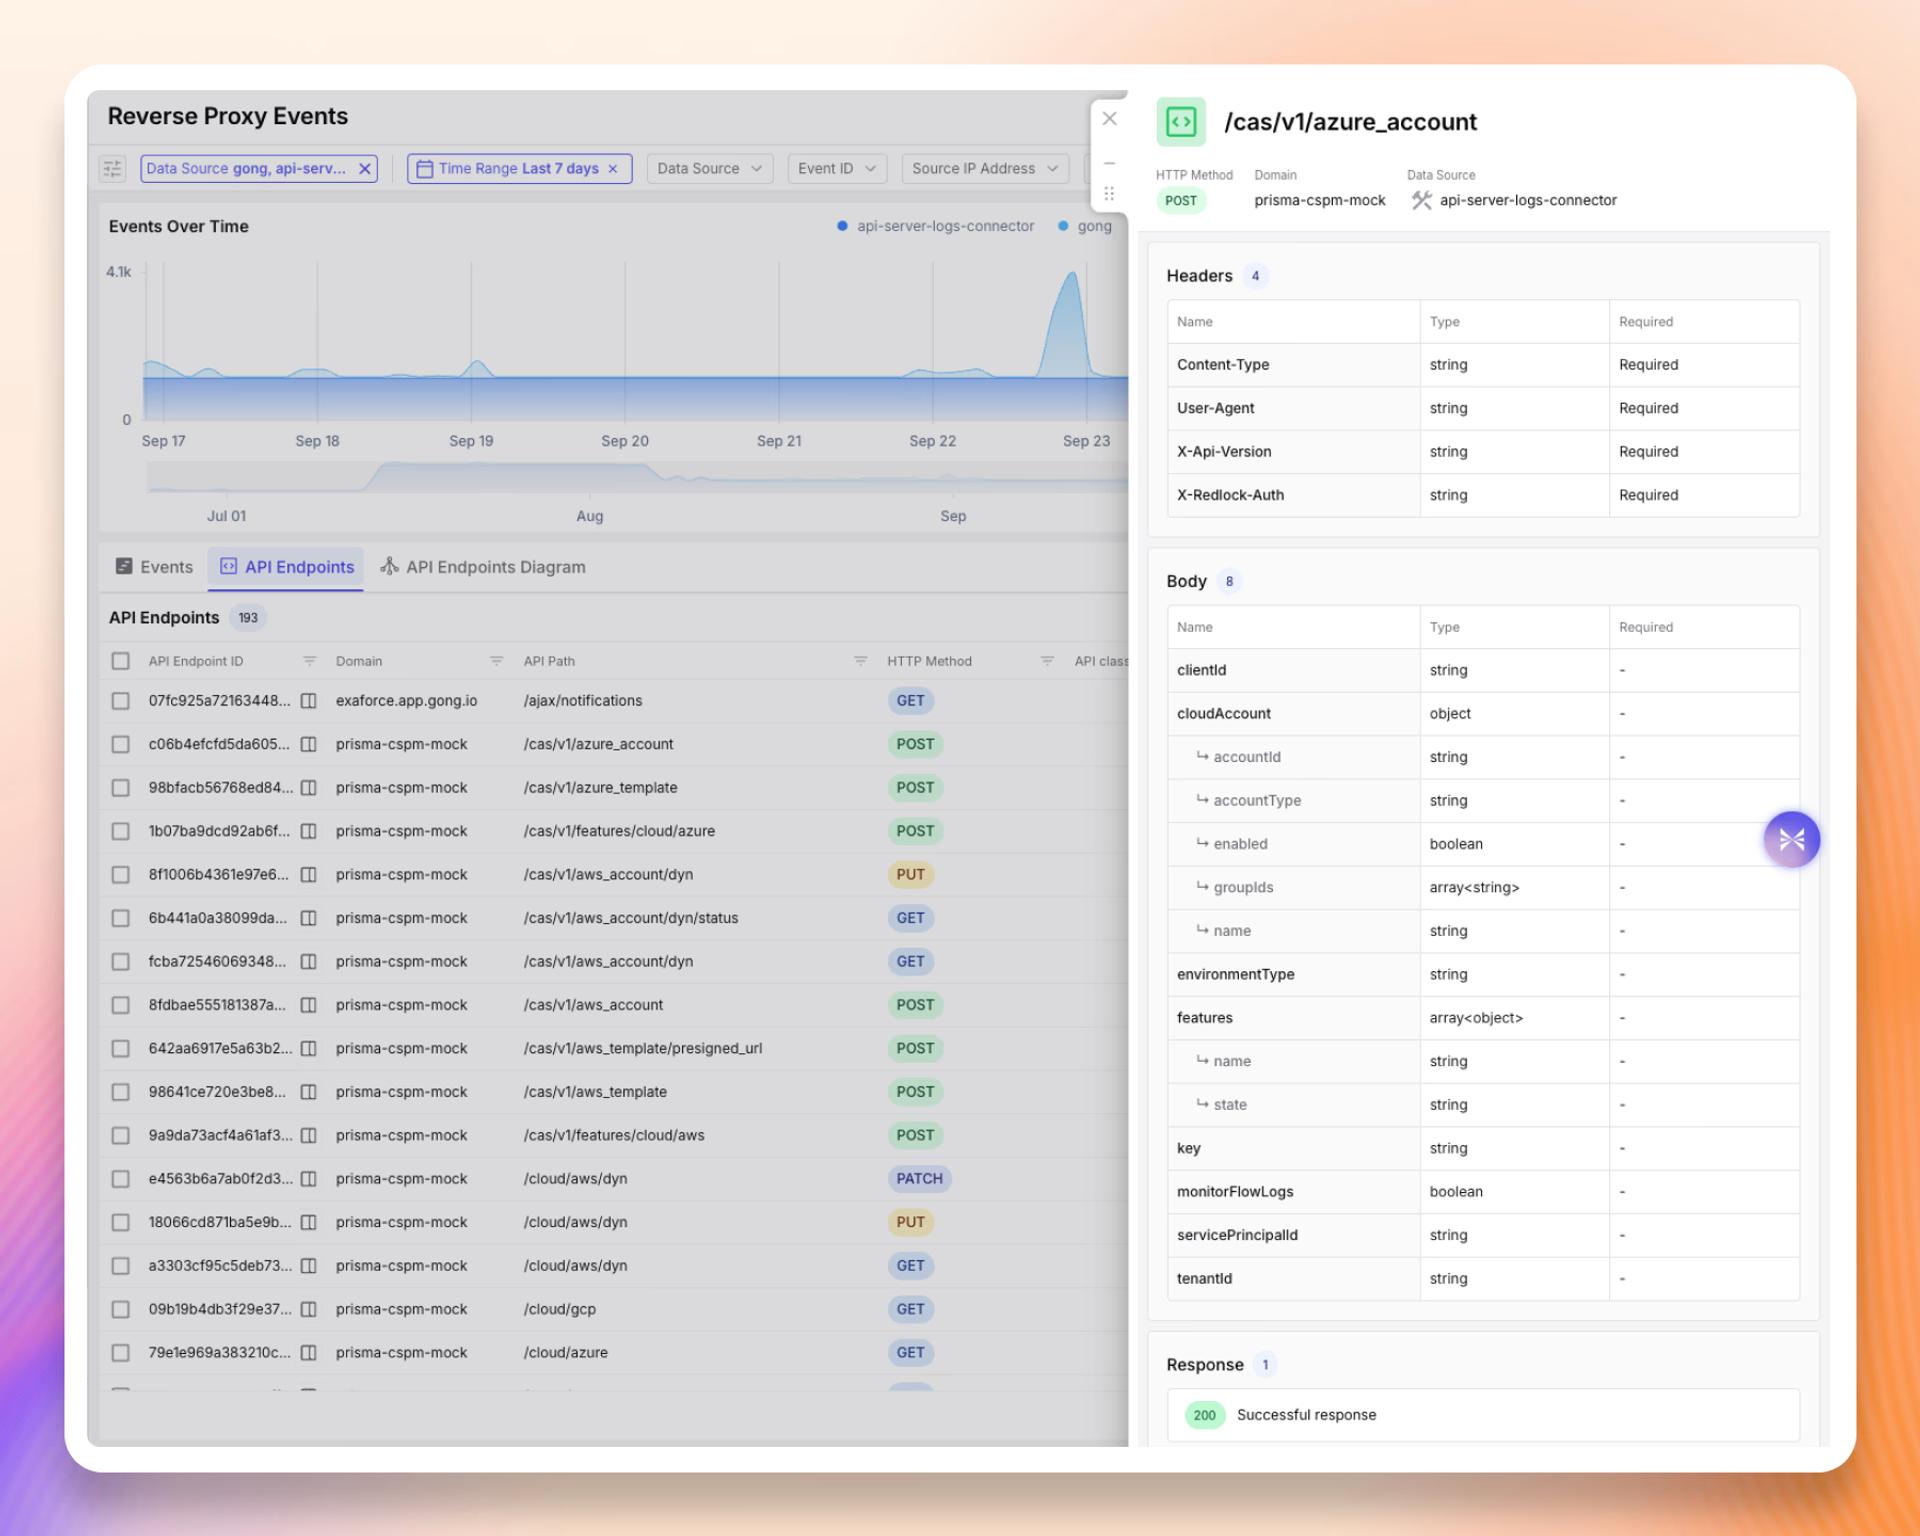Click the servicePrincipalId body field row
This screenshot has width=1920, height=1536.
1483,1235
